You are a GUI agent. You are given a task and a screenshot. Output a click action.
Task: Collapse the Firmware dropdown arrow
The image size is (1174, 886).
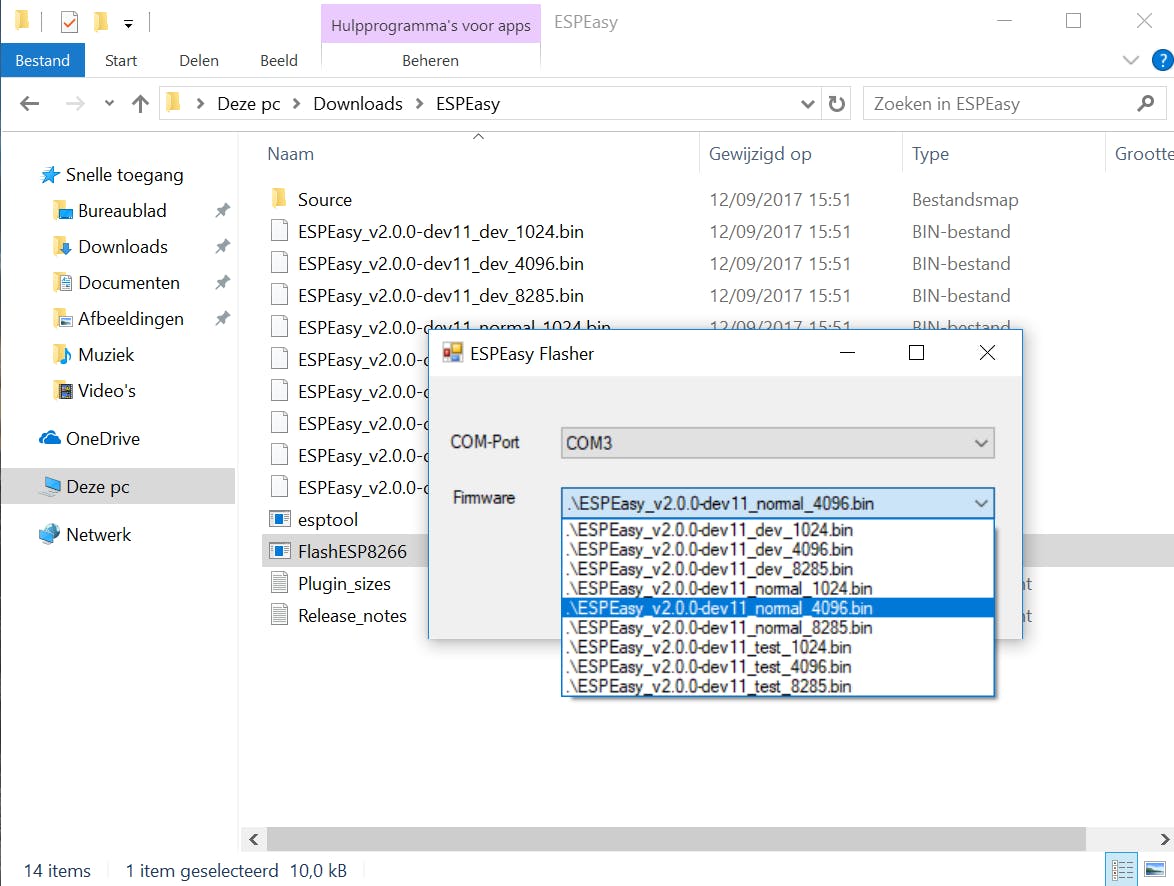click(x=980, y=504)
